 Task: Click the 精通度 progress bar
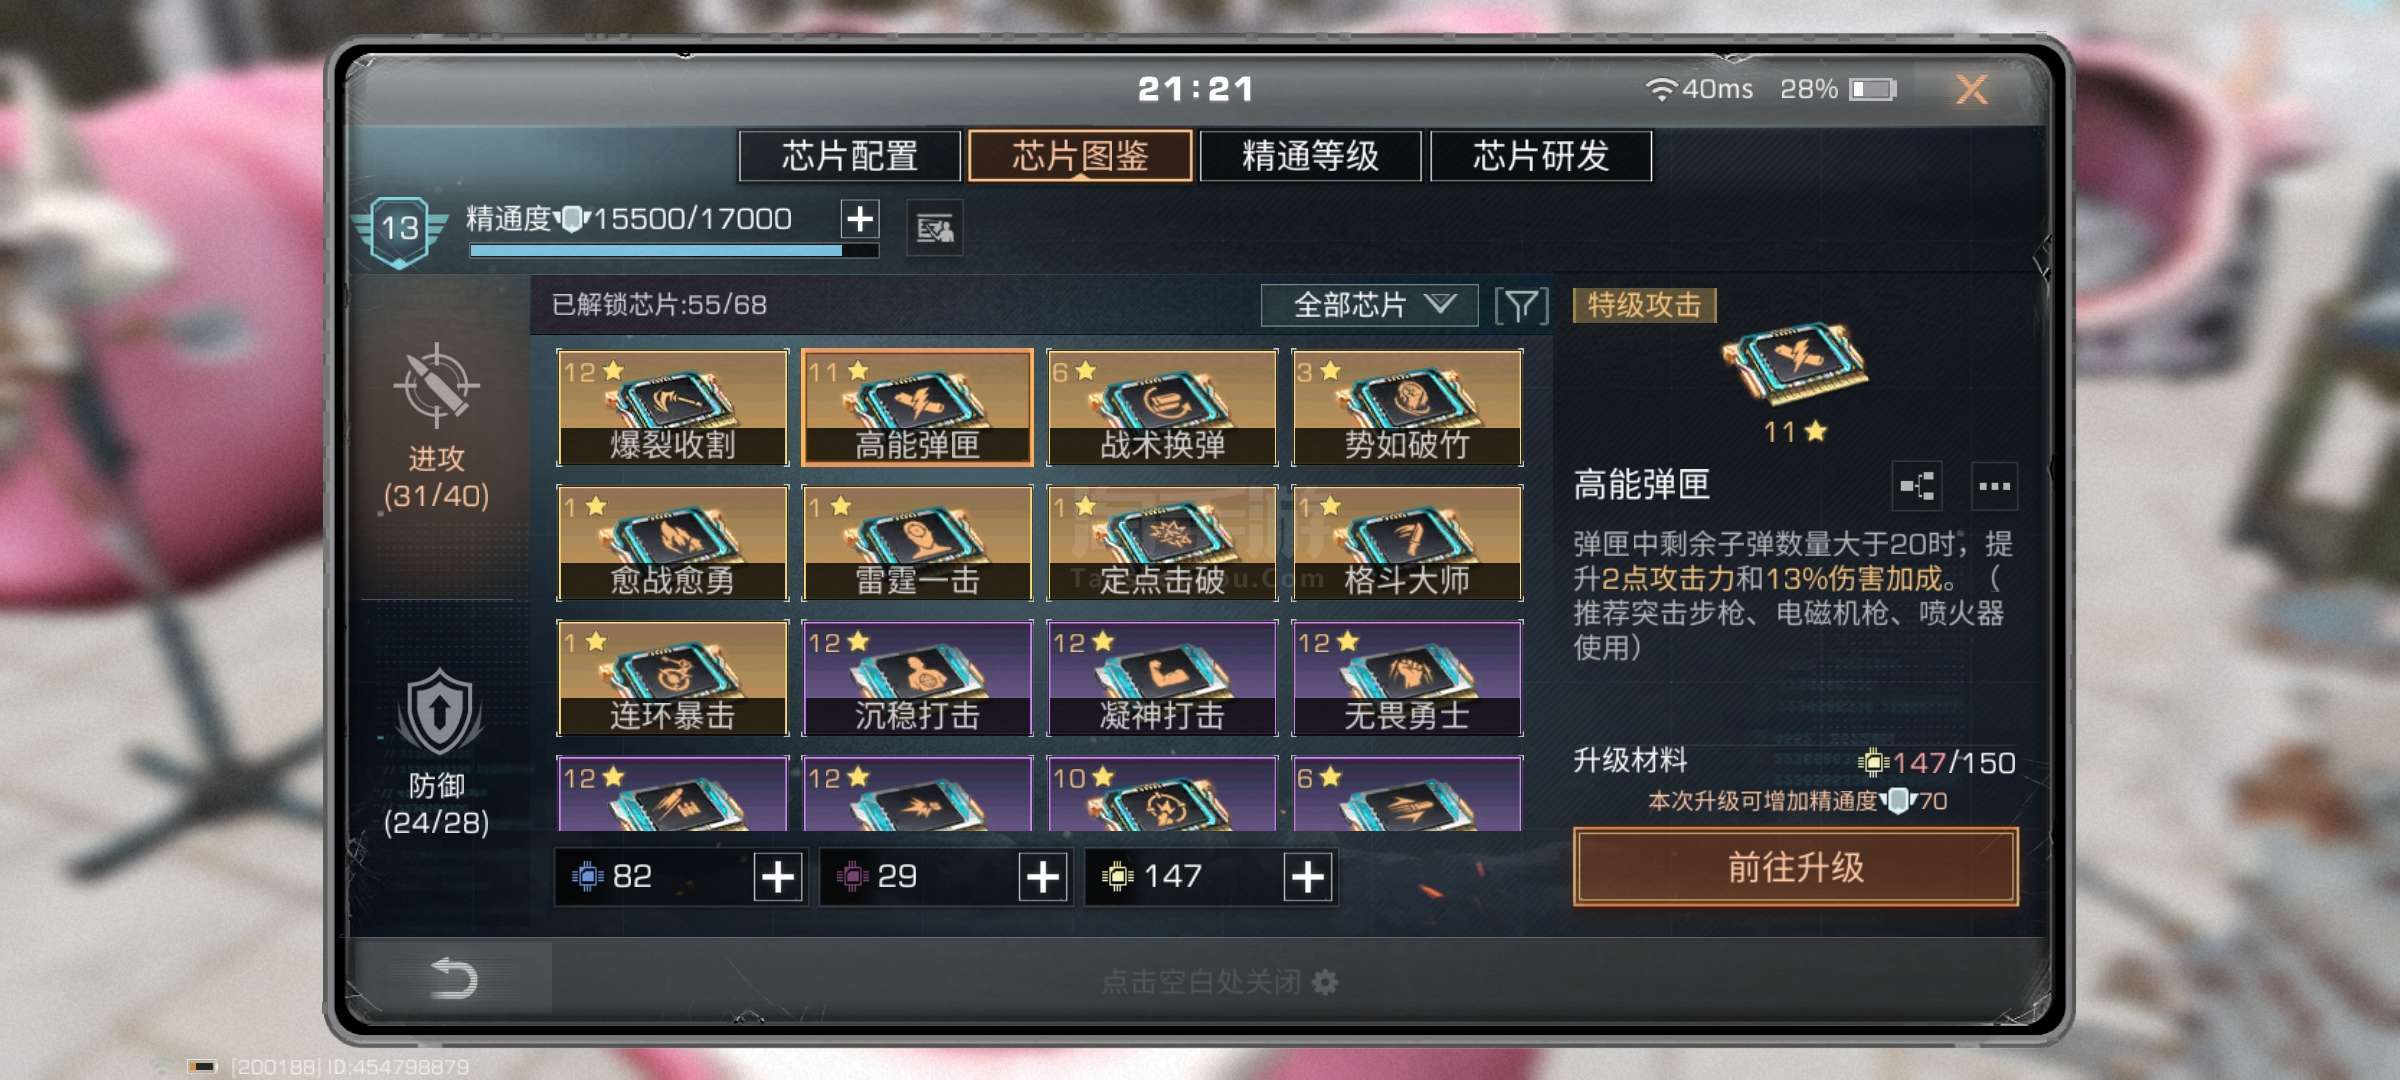click(674, 251)
